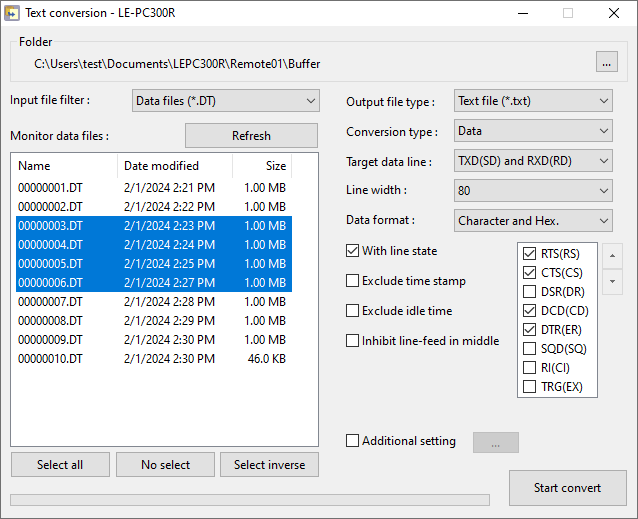Sort files by Date modified column header

161,166
